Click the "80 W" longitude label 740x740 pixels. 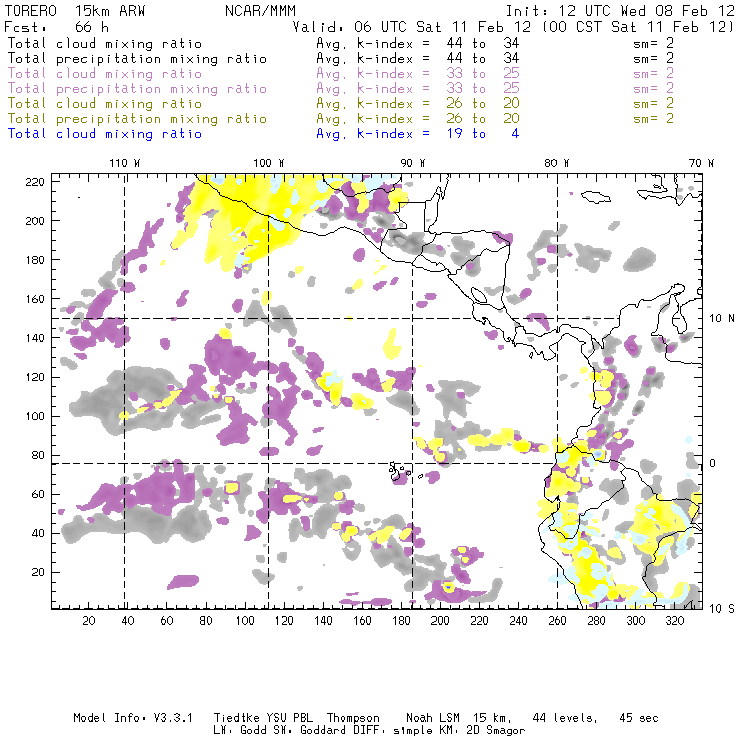[x=556, y=163]
